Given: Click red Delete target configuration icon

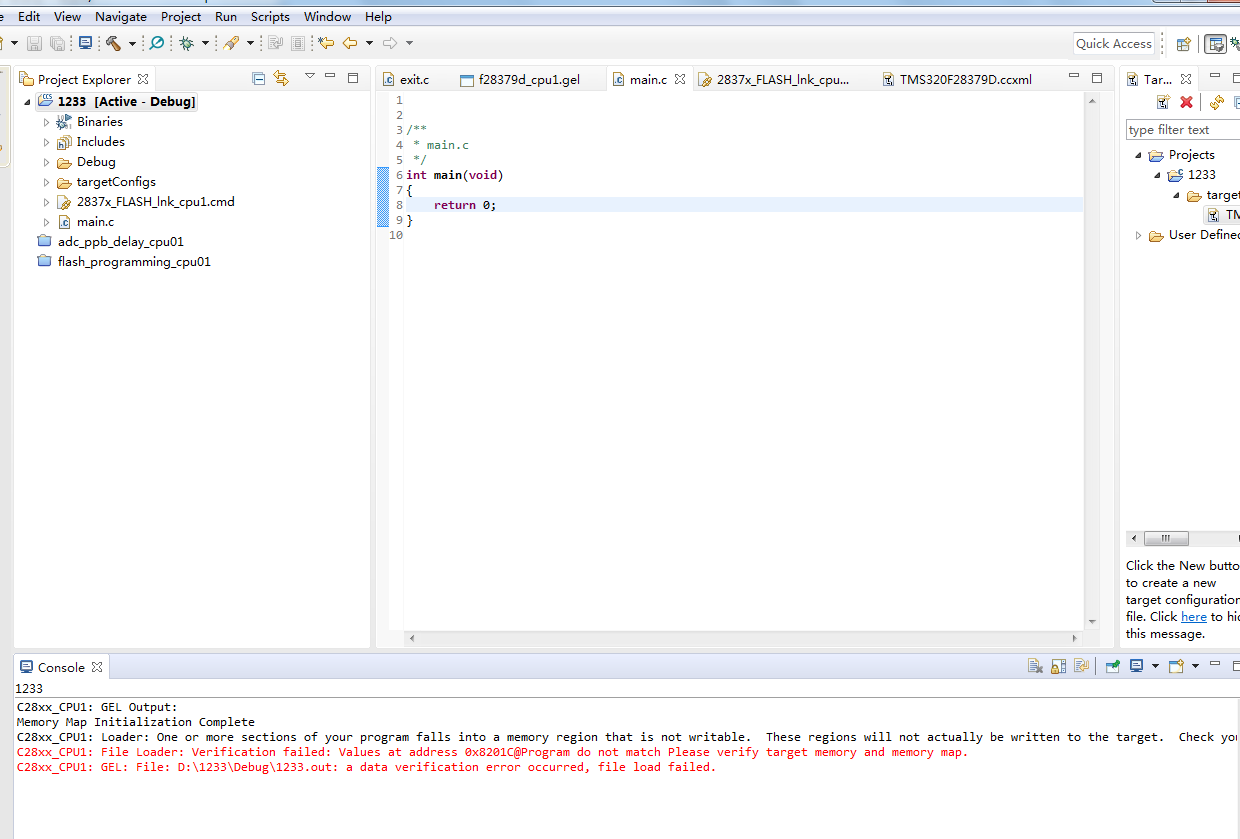Looking at the screenshot, I should click(1186, 102).
